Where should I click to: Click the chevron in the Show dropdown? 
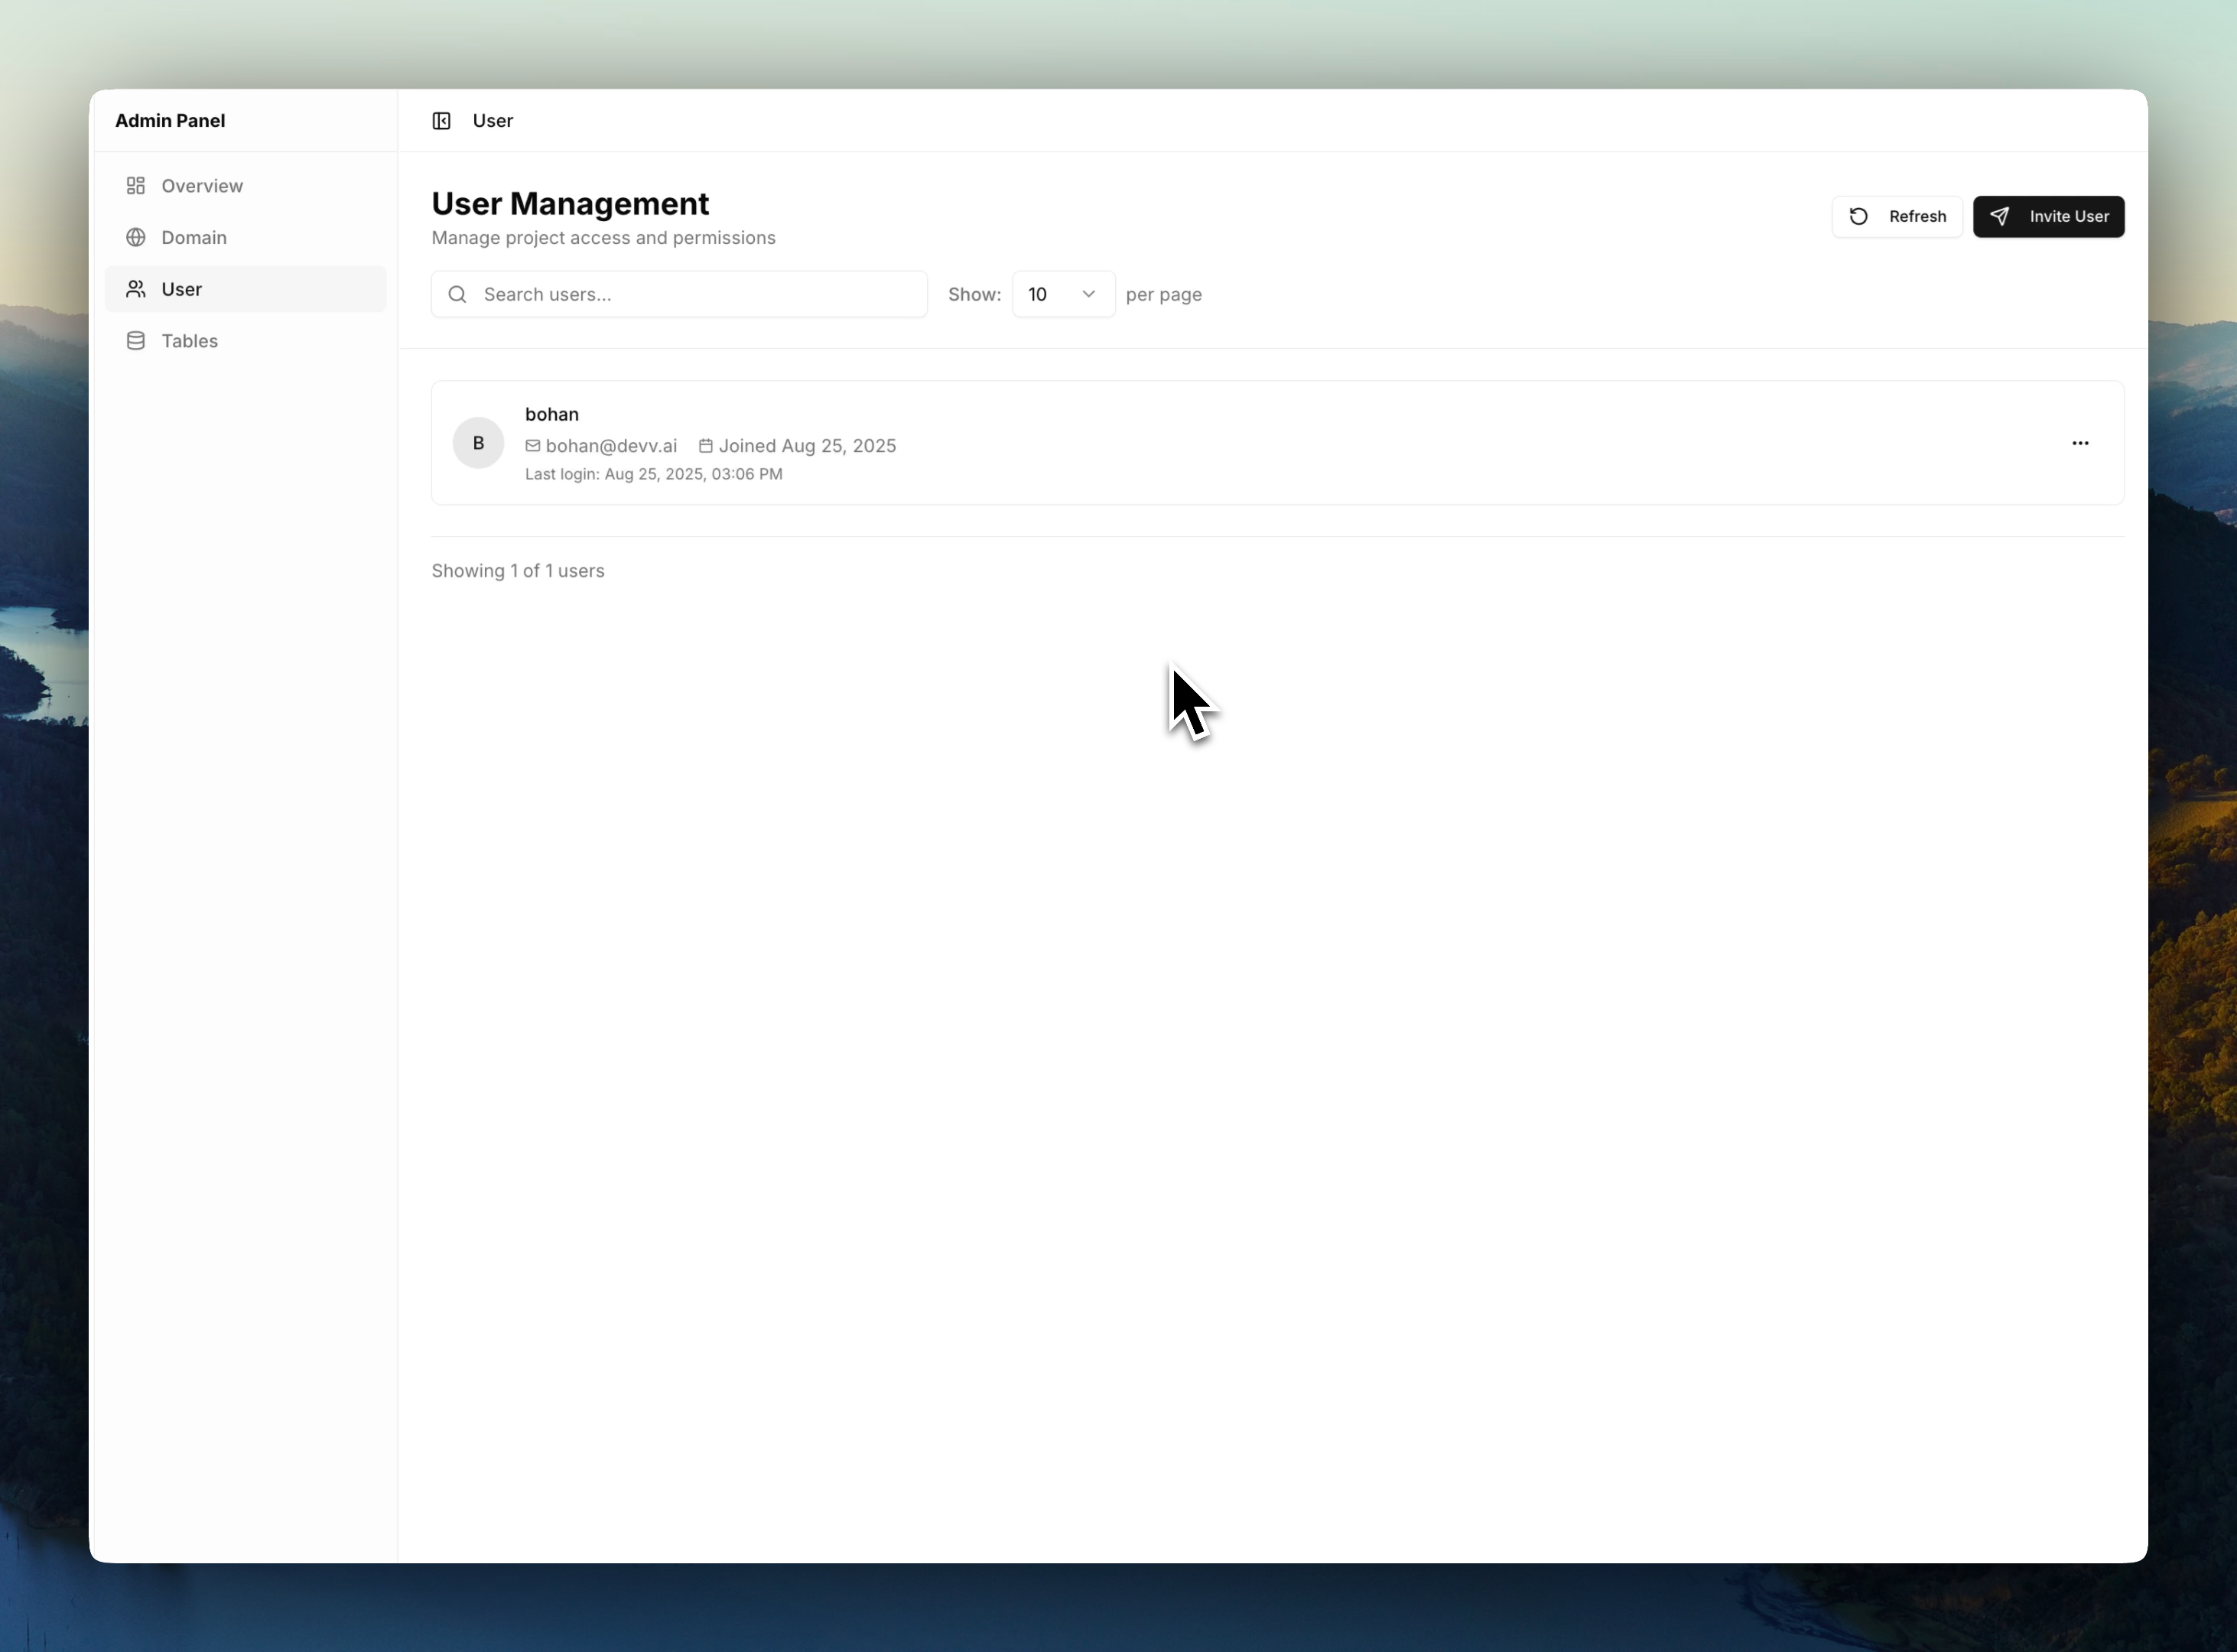pos(1088,294)
